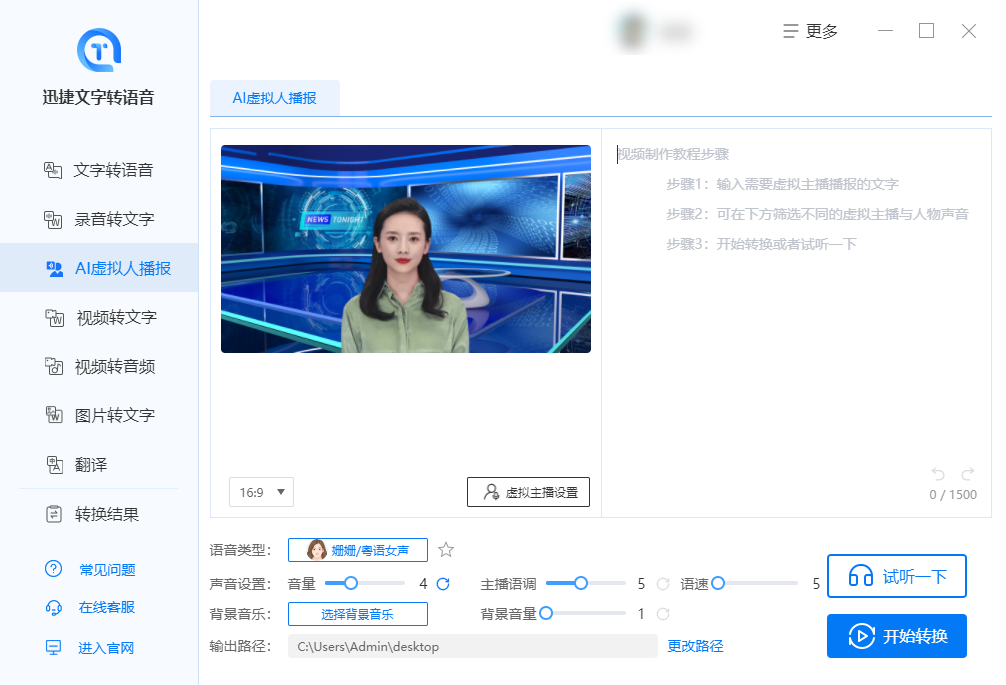
Task: Maximize the application window
Action: click(x=926, y=31)
